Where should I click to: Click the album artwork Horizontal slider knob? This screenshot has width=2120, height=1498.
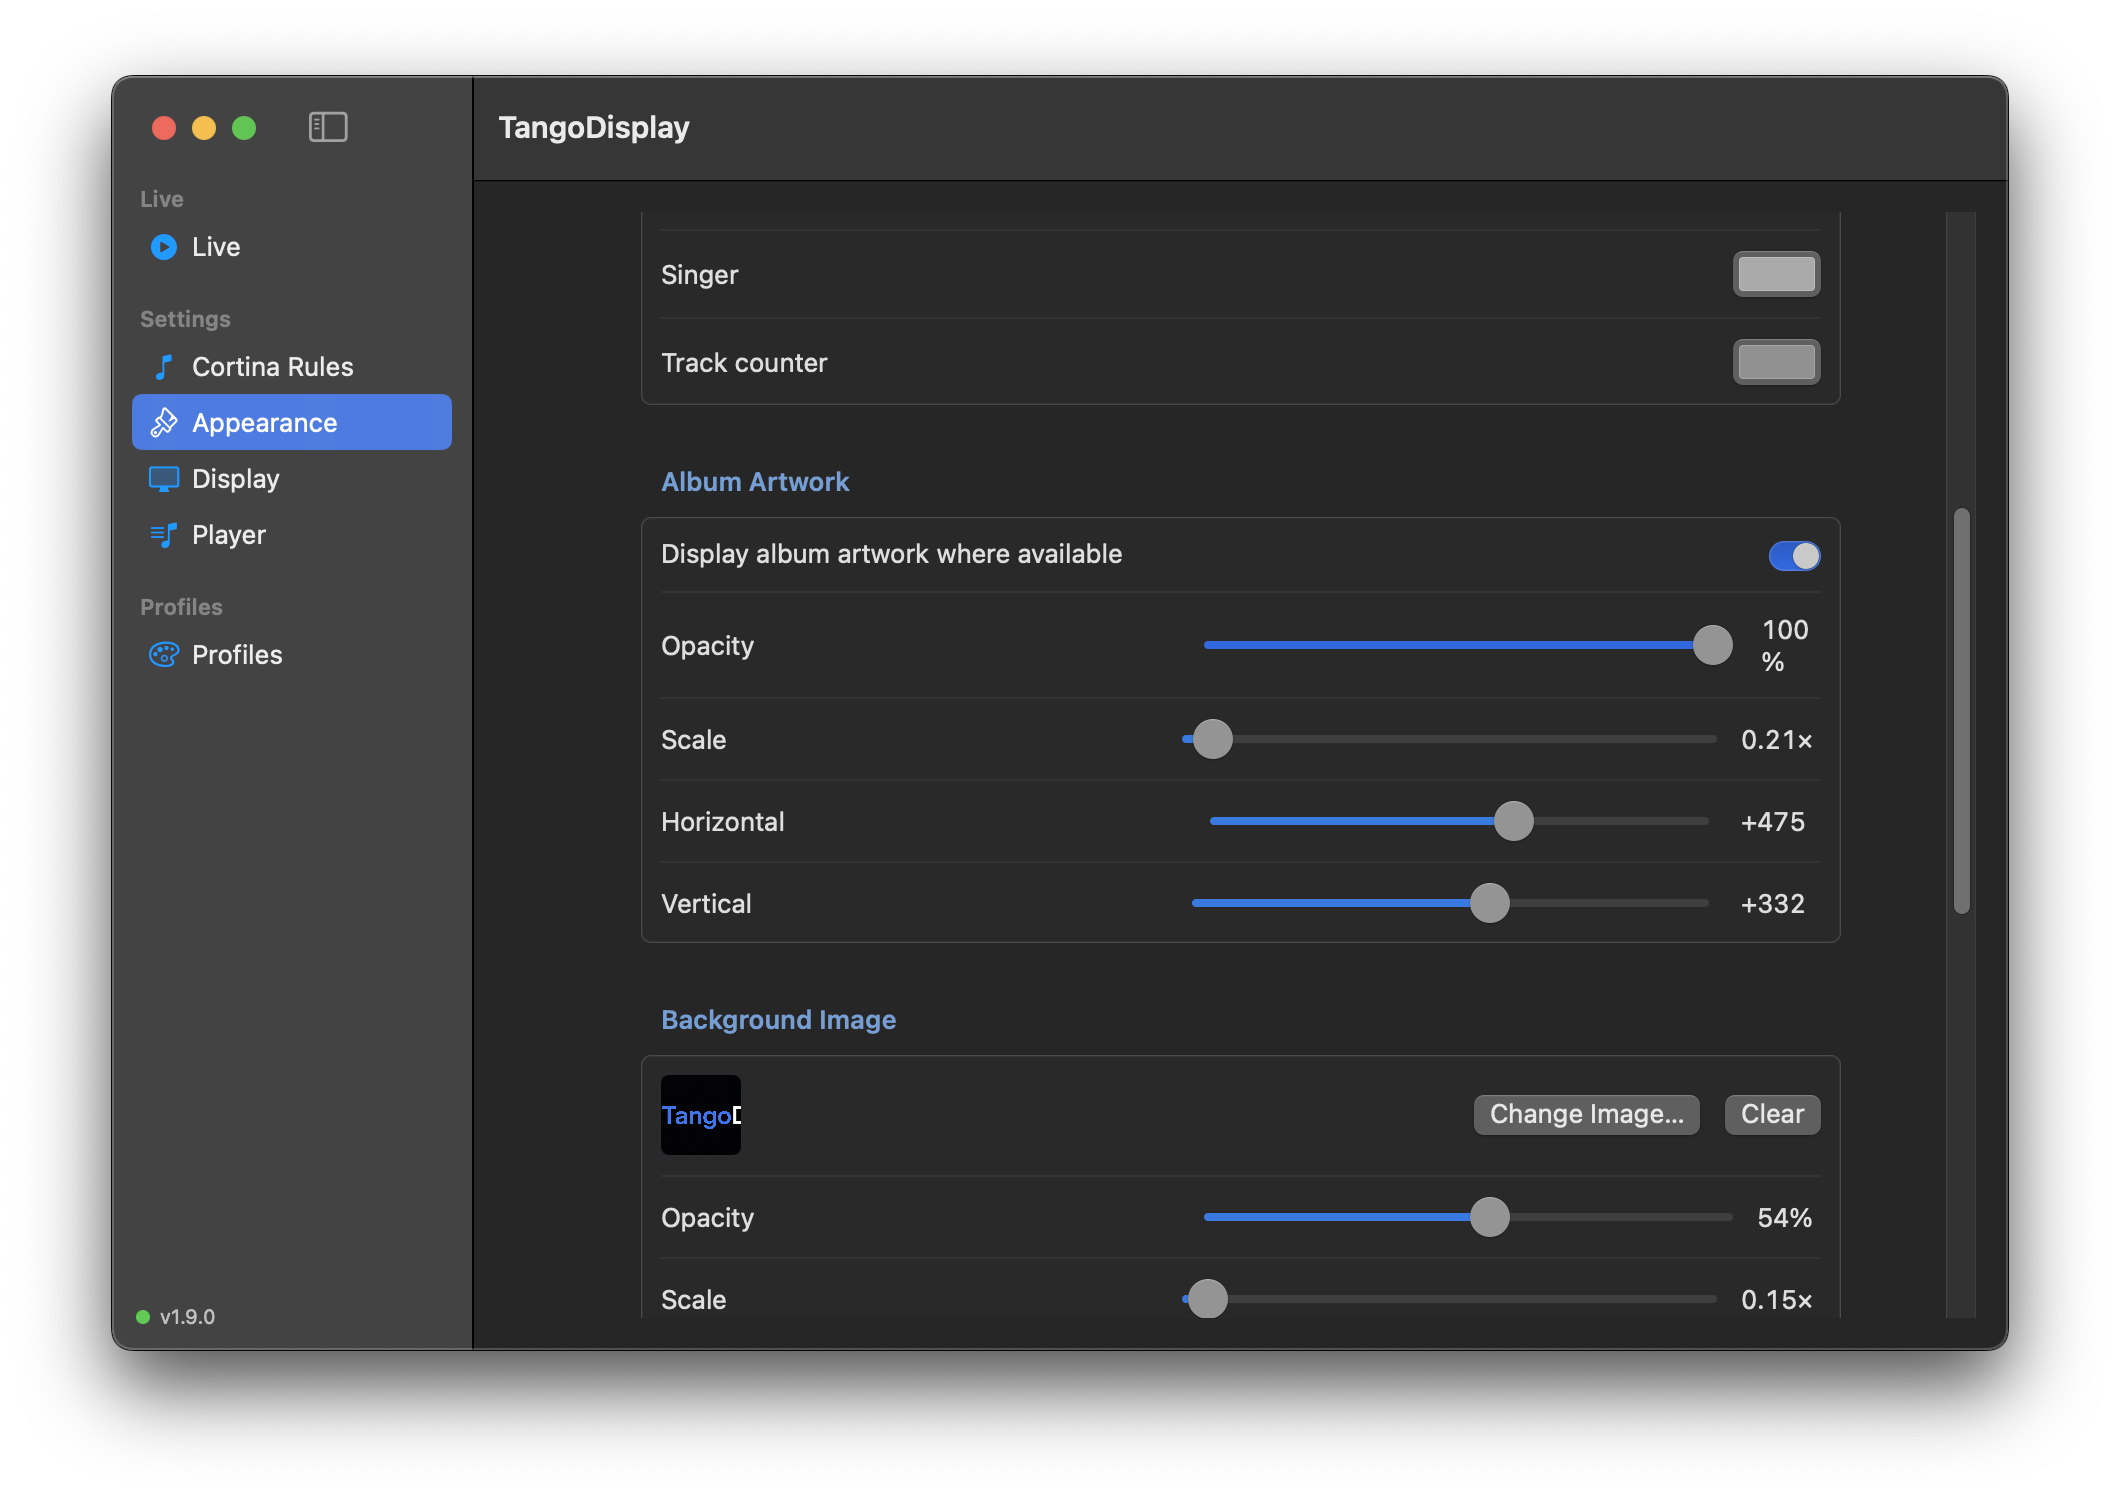[x=1513, y=821]
